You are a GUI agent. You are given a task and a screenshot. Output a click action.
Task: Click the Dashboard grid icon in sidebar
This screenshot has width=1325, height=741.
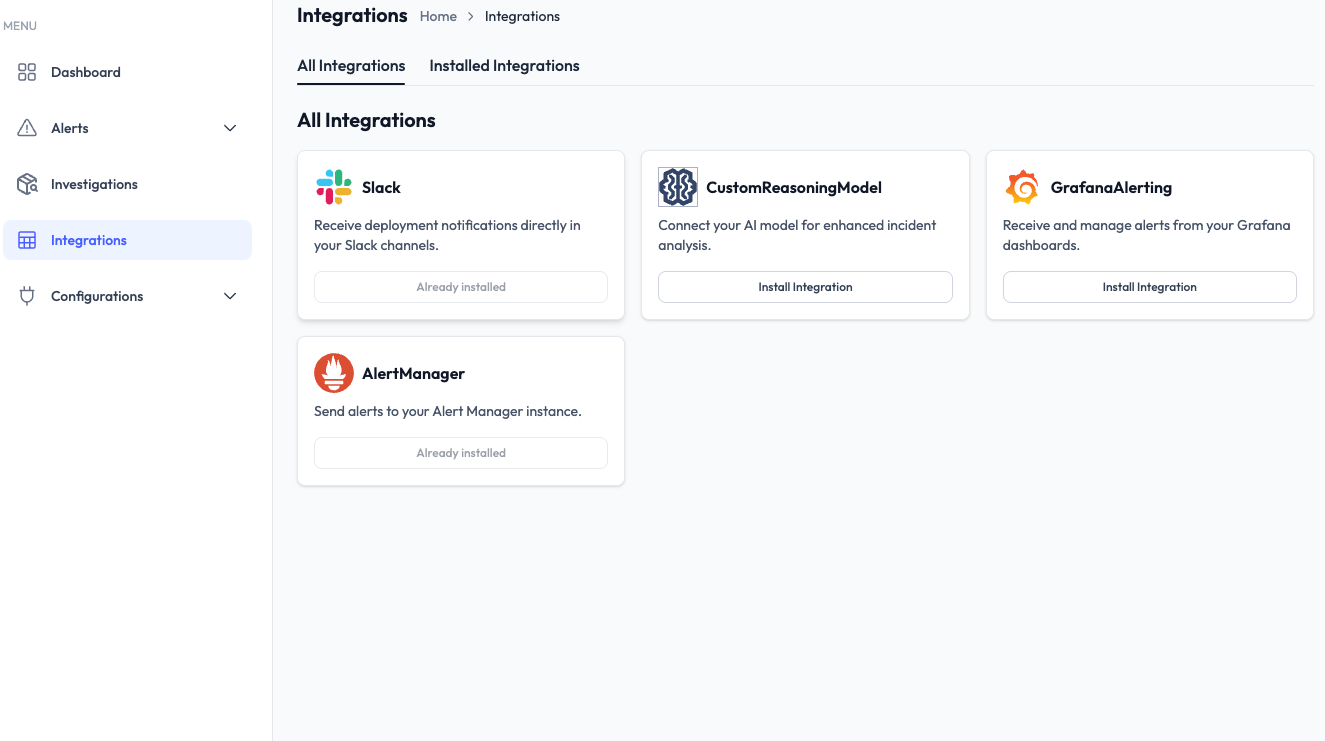point(27,72)
